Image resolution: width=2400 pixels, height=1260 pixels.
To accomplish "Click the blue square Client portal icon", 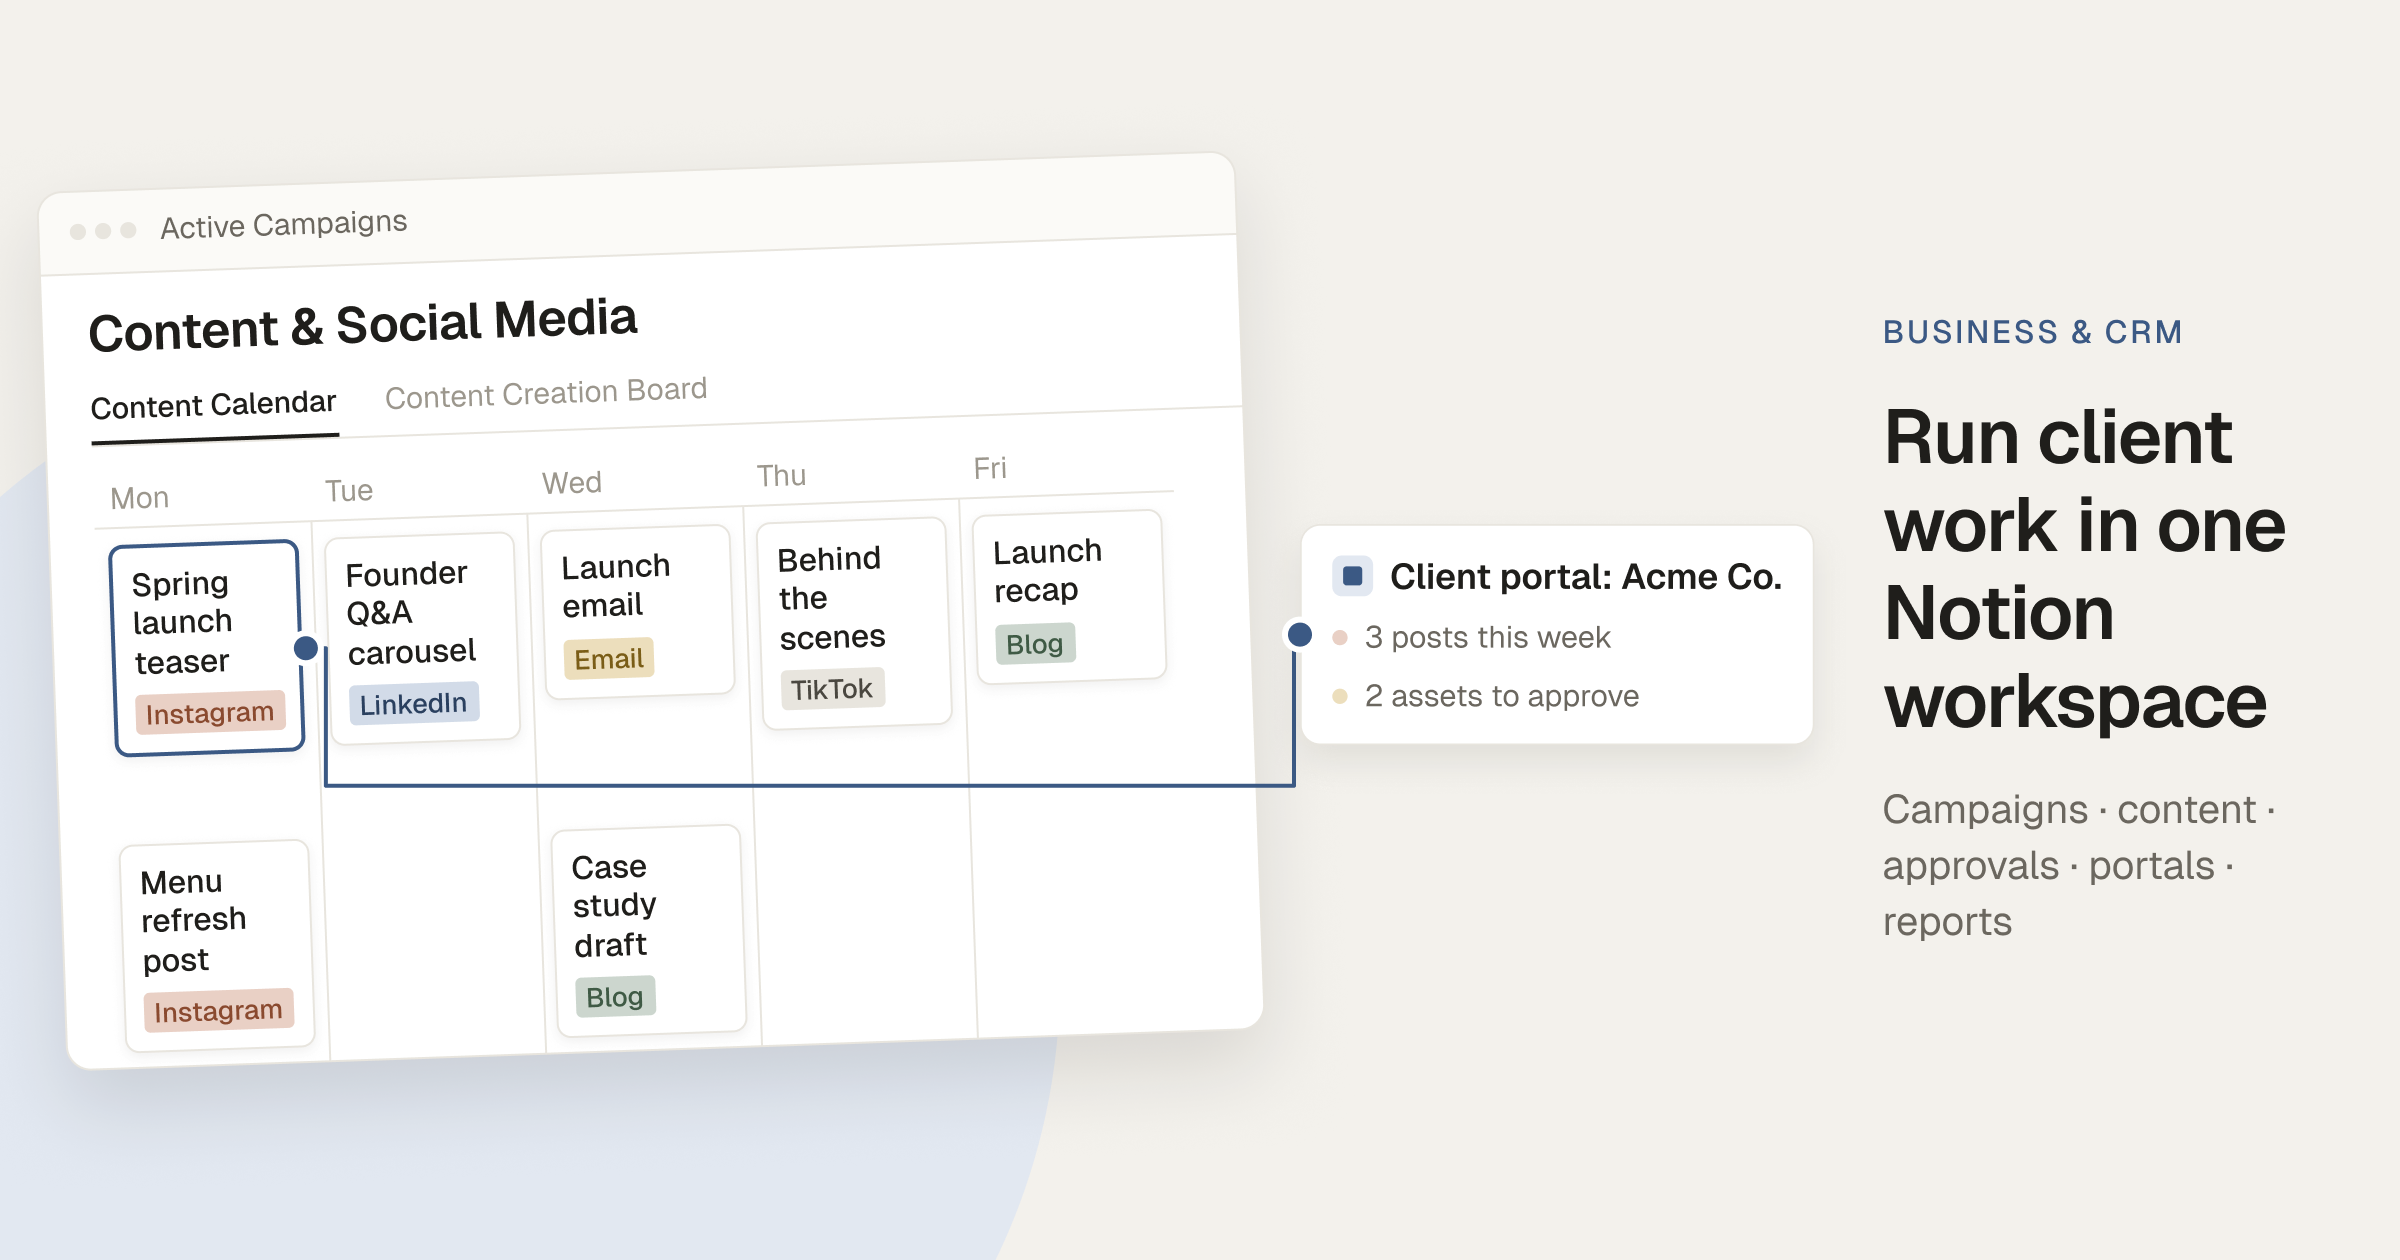I will pyautogui.click(x=1352, y=576).
